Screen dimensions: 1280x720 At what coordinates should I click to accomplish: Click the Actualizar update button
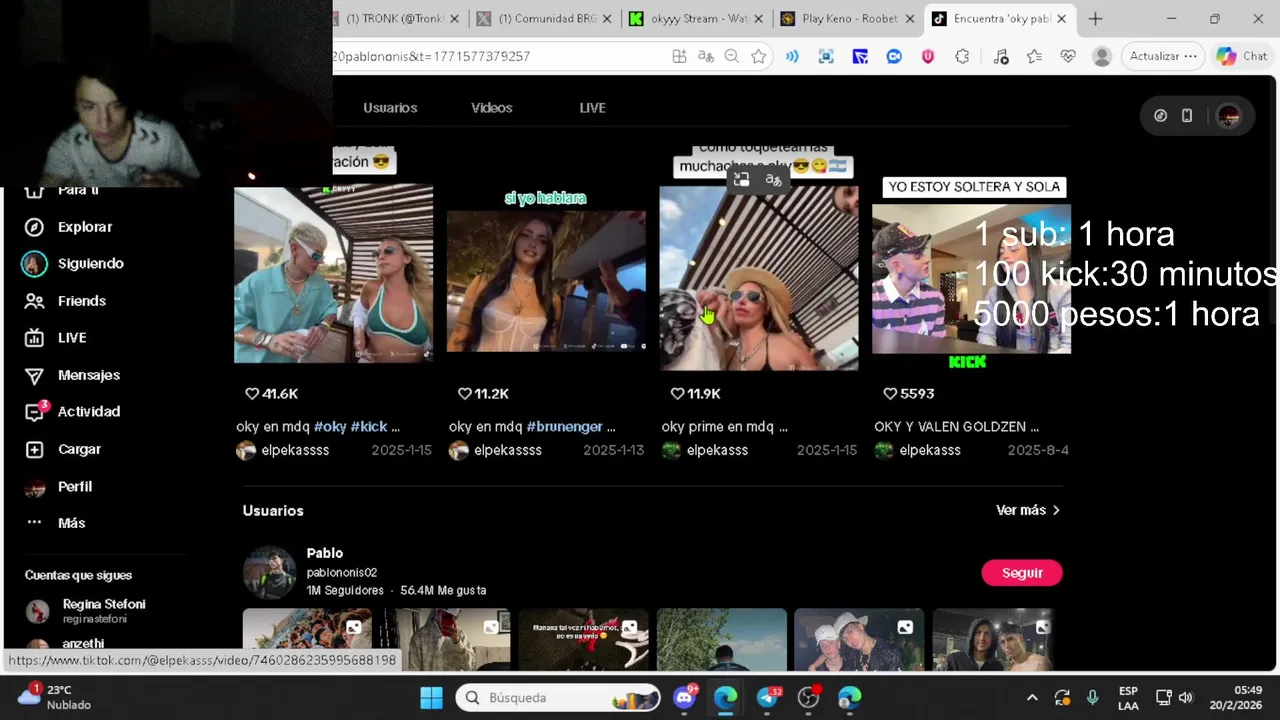[x=1163, y=56]
